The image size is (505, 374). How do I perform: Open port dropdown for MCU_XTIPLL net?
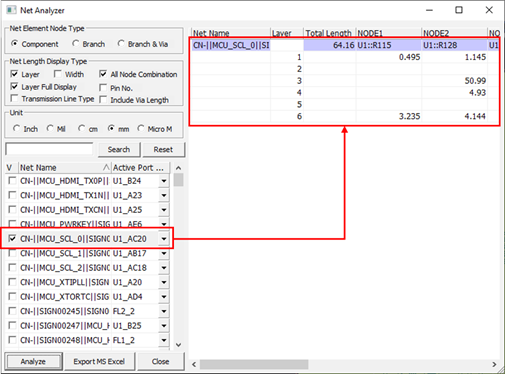[164, 282]
